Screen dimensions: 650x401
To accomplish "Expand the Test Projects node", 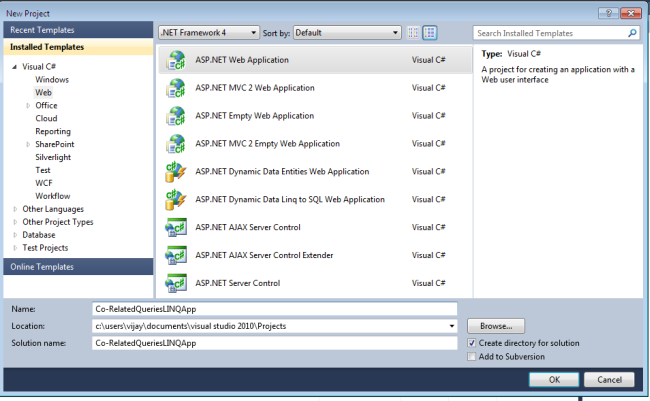I will pos(15,248).
